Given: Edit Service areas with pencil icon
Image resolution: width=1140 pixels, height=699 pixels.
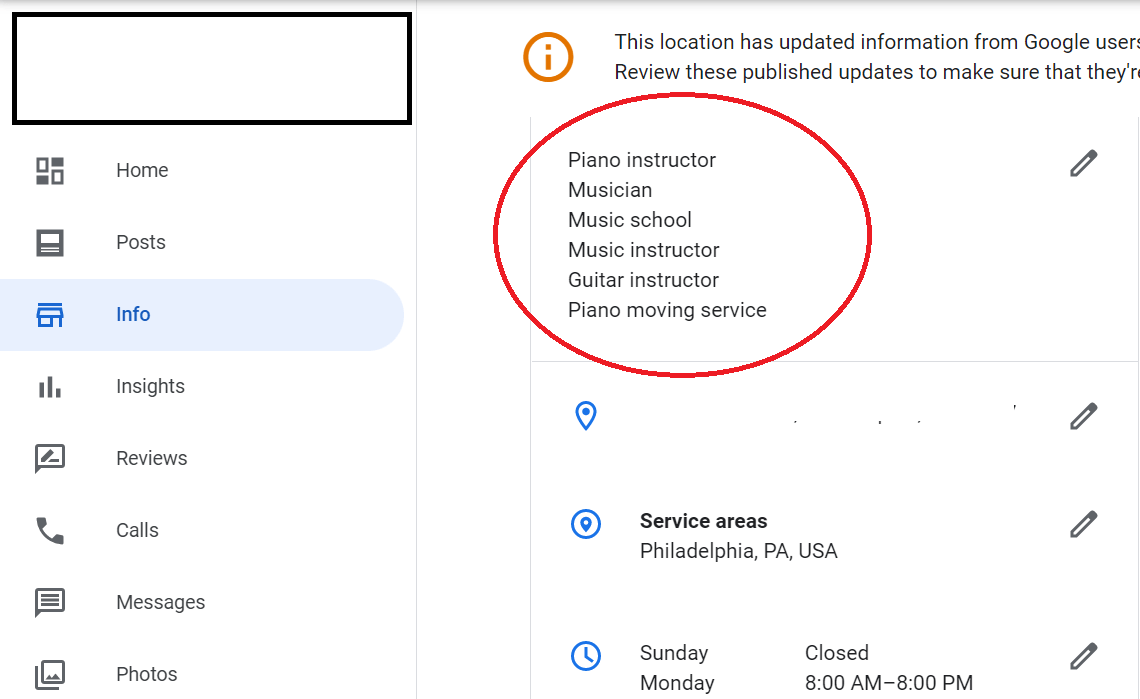Looking at the screenshot, I should coord(1083,524).
